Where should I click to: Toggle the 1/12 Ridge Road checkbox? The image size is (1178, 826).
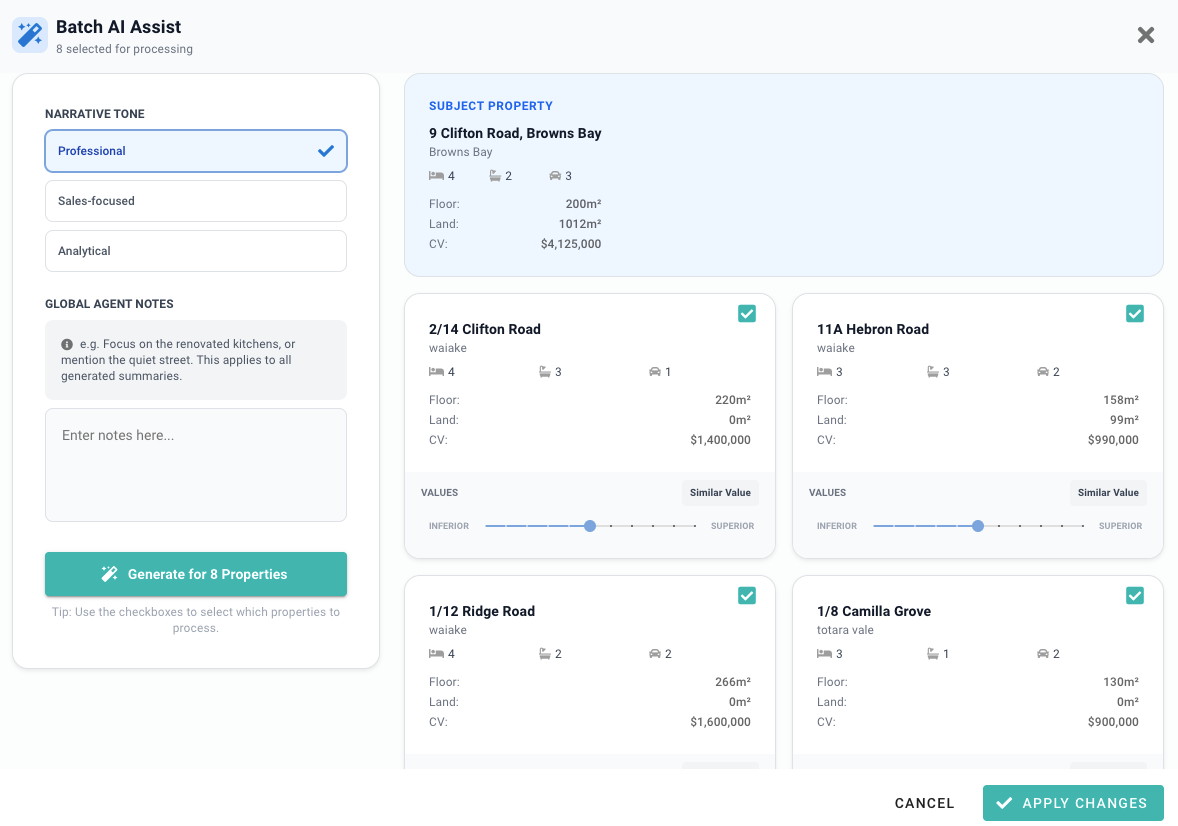point(747,596)
